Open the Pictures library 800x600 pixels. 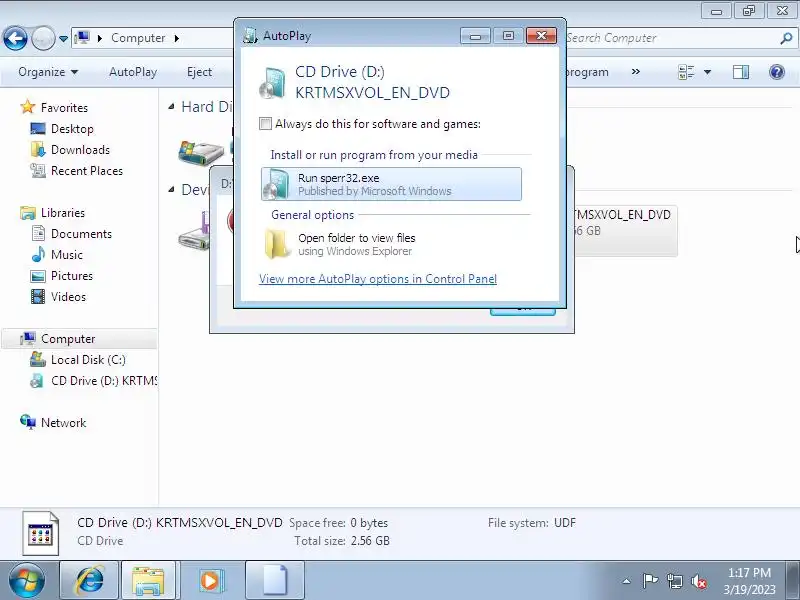pyautogui.click(x=71, y=276)
